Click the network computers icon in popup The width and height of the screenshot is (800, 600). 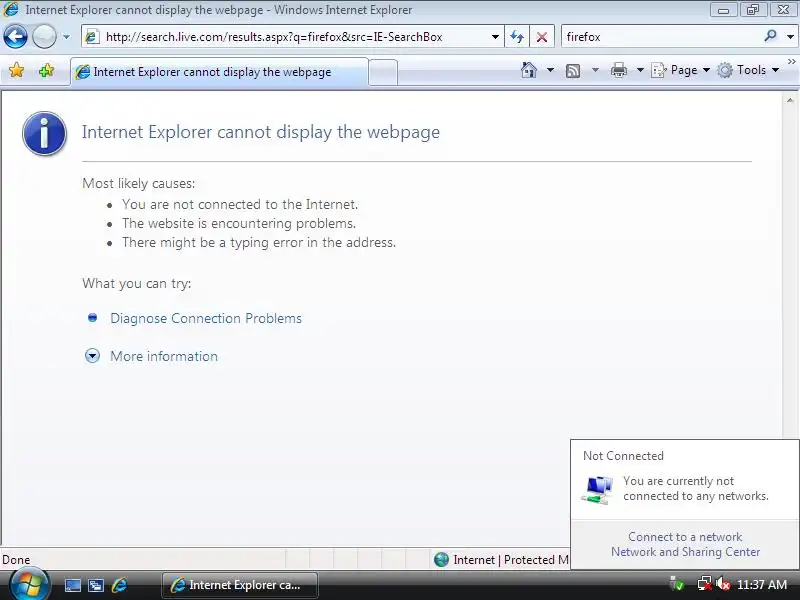point(597,490)
